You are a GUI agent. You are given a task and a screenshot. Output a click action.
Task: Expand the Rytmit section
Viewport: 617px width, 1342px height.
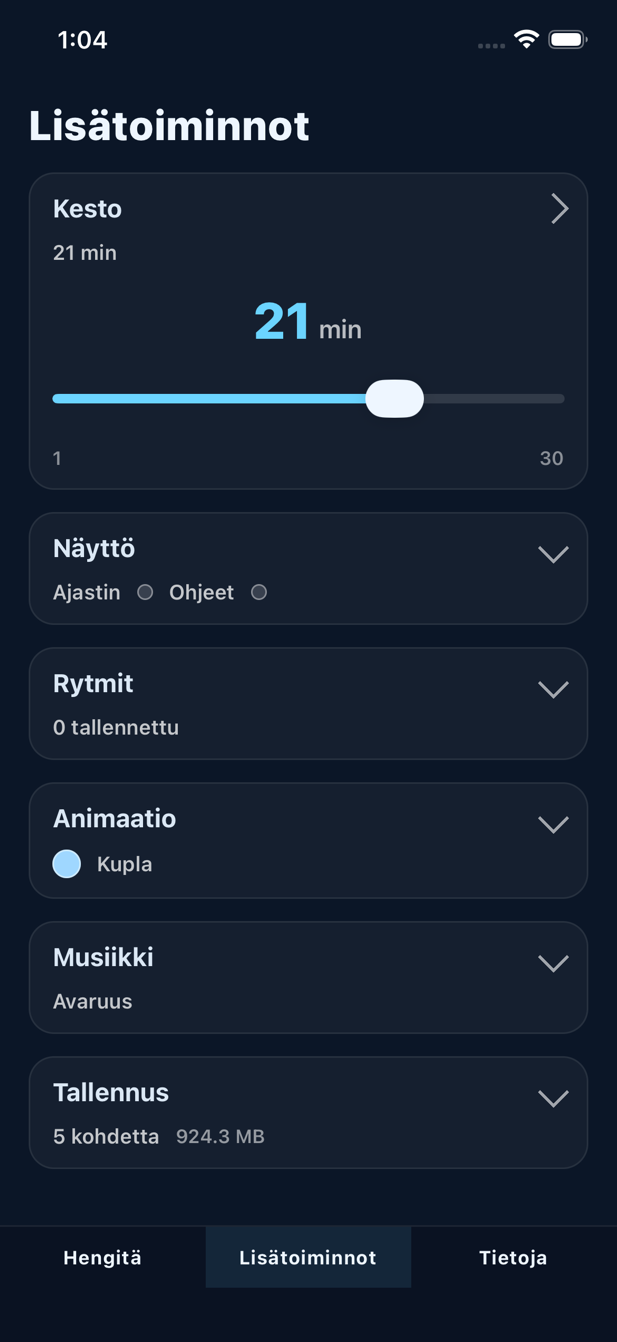(x=553, y=688)
